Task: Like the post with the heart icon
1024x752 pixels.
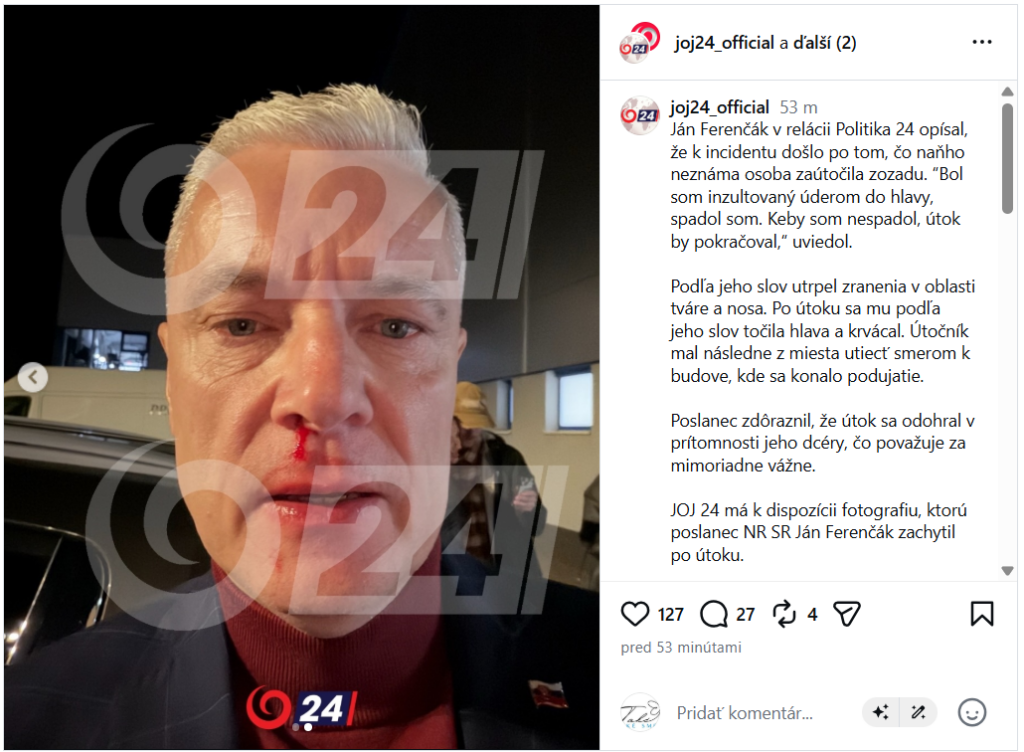Action: (634, 614)
